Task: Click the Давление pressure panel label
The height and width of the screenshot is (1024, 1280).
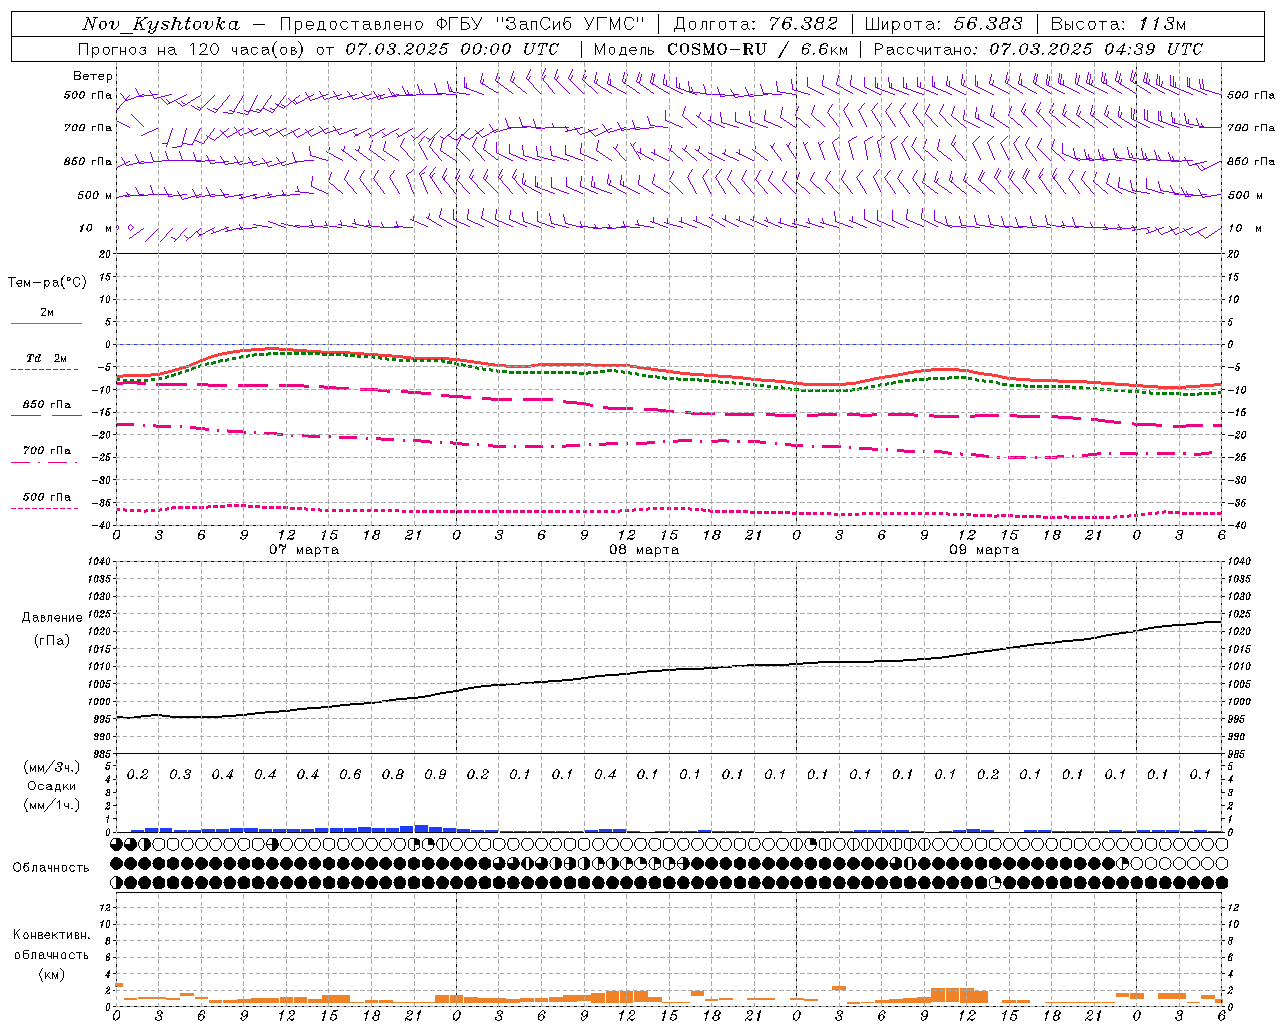Action: coord(51,618)
